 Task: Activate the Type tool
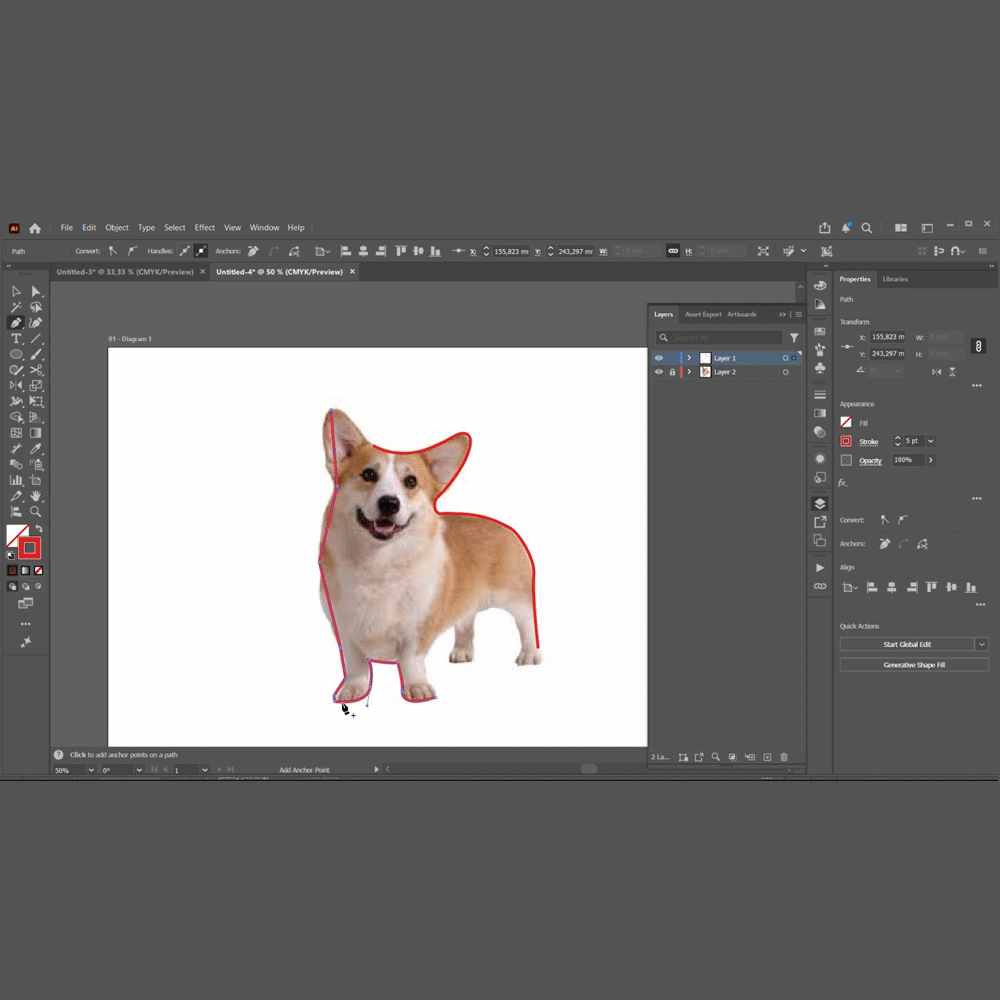(16, 339)
